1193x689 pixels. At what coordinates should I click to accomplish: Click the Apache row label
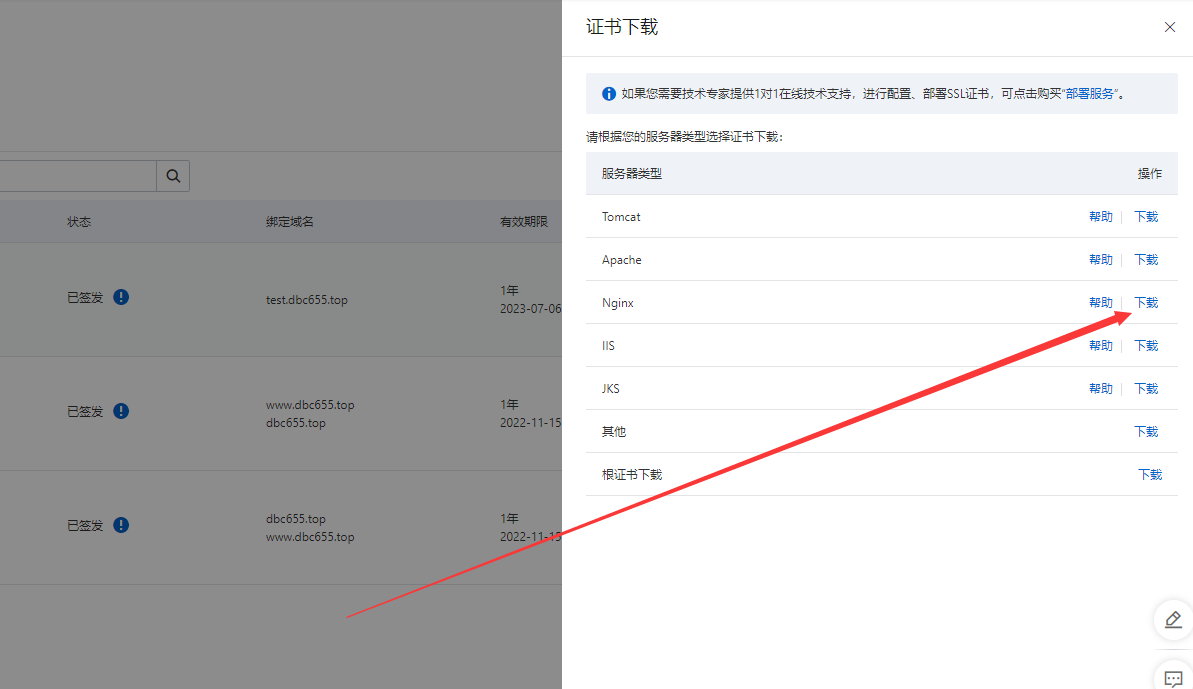coord(622,260)
